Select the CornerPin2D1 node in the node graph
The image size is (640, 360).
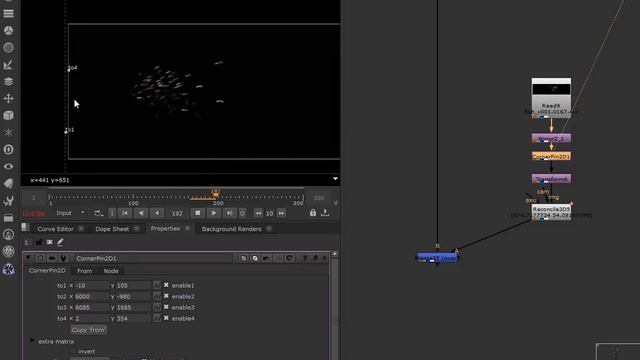(x=551, y=156)
